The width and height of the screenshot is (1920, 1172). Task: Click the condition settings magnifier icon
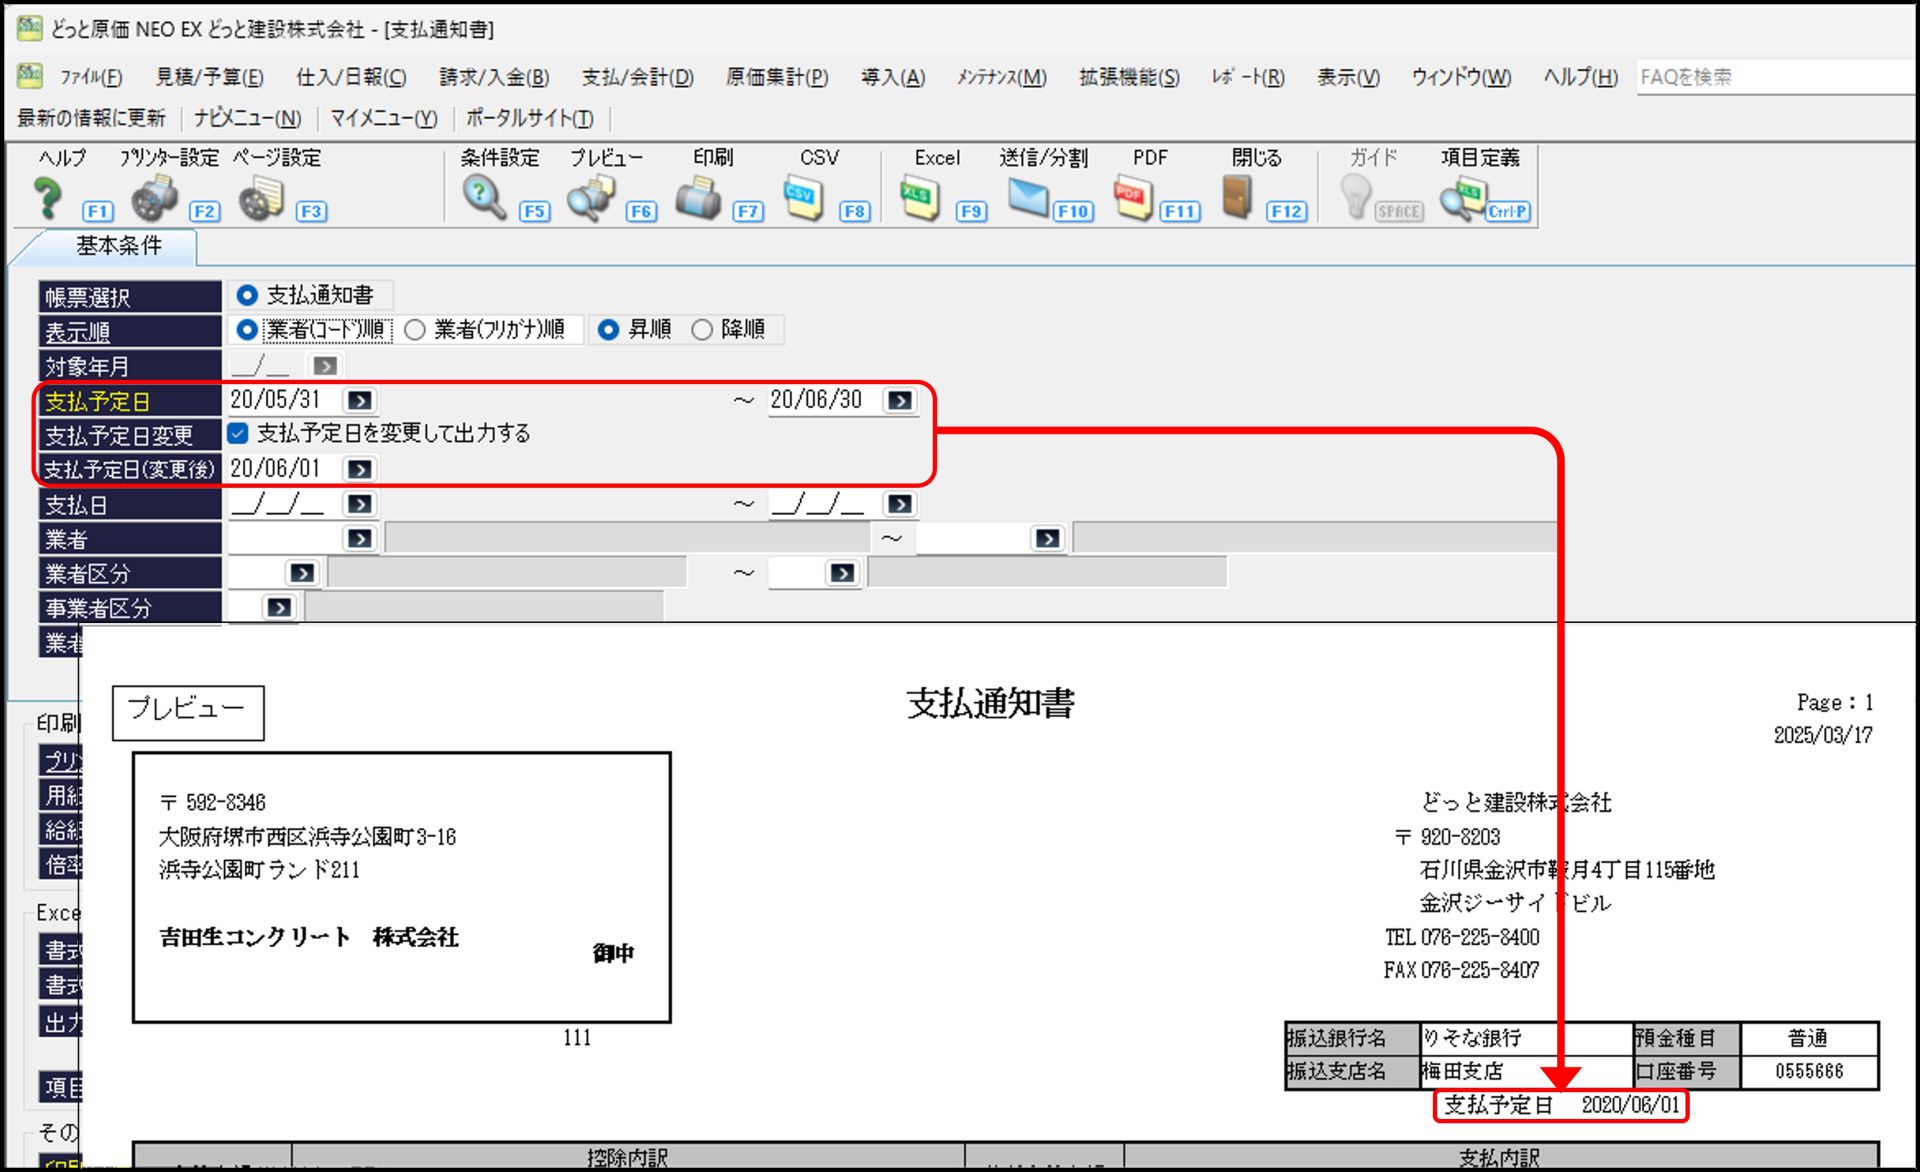[x=484, y=197]
